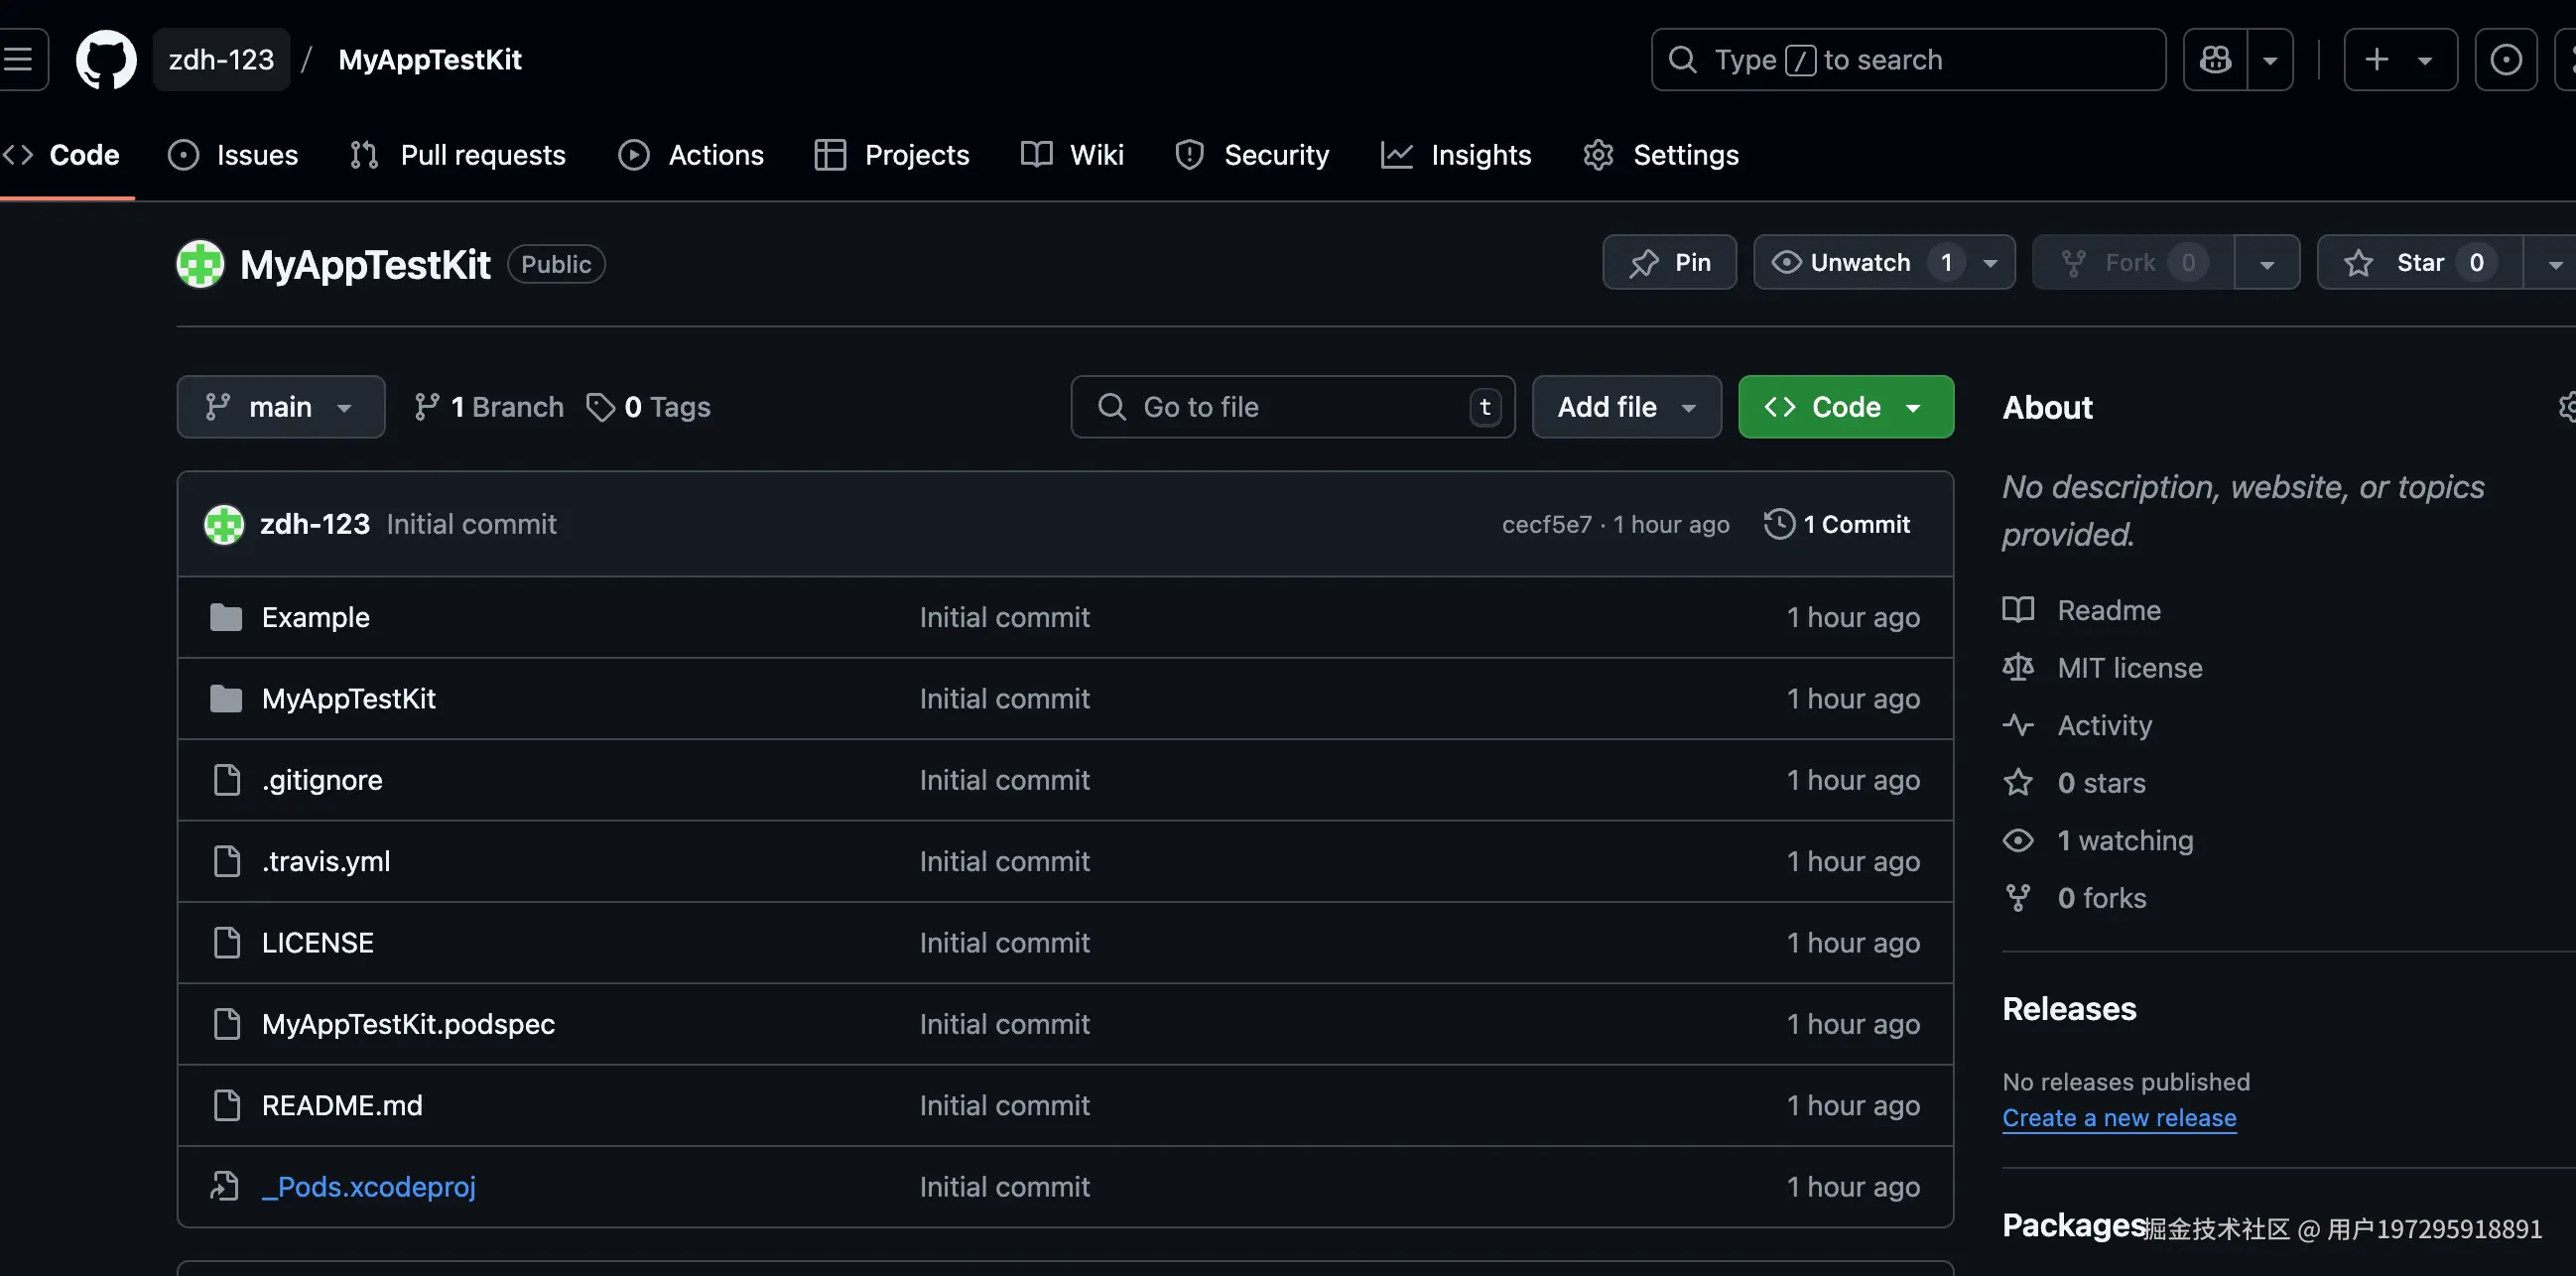Open the hamburger navigation menu icon
The width and height of the screenshot is (2576, 1276).
18,60
